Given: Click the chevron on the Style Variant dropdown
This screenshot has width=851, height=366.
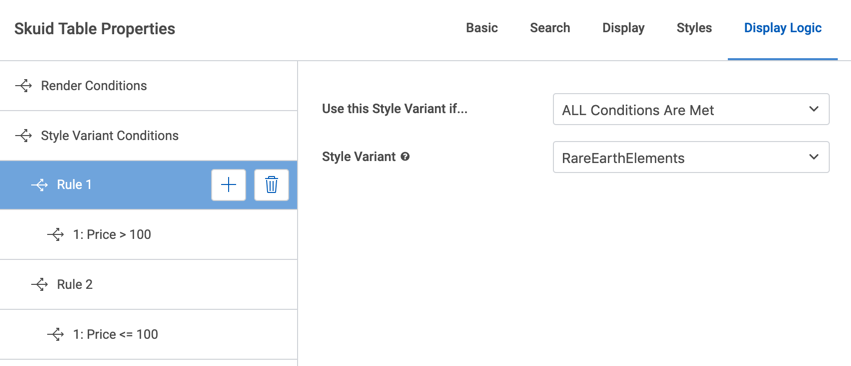Looking at the screenshot, I should point(813,157).
